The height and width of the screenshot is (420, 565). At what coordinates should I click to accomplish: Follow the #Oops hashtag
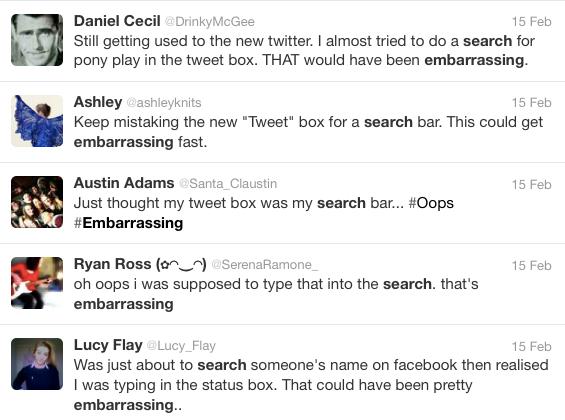click(x=431, y=203)
